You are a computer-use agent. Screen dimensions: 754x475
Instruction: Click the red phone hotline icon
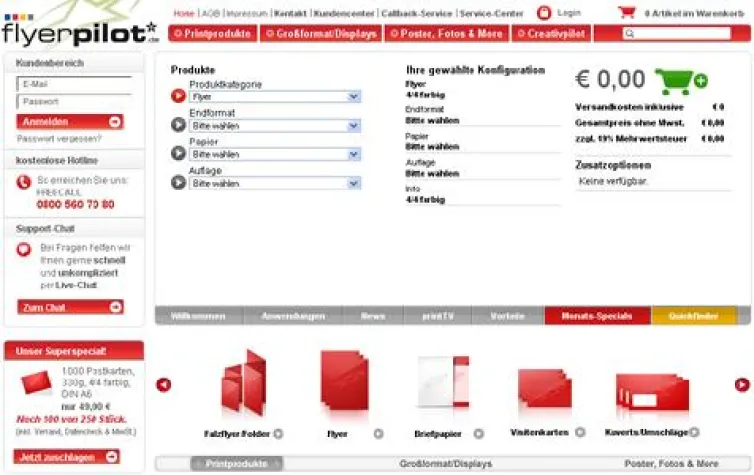tap(24, 182)
